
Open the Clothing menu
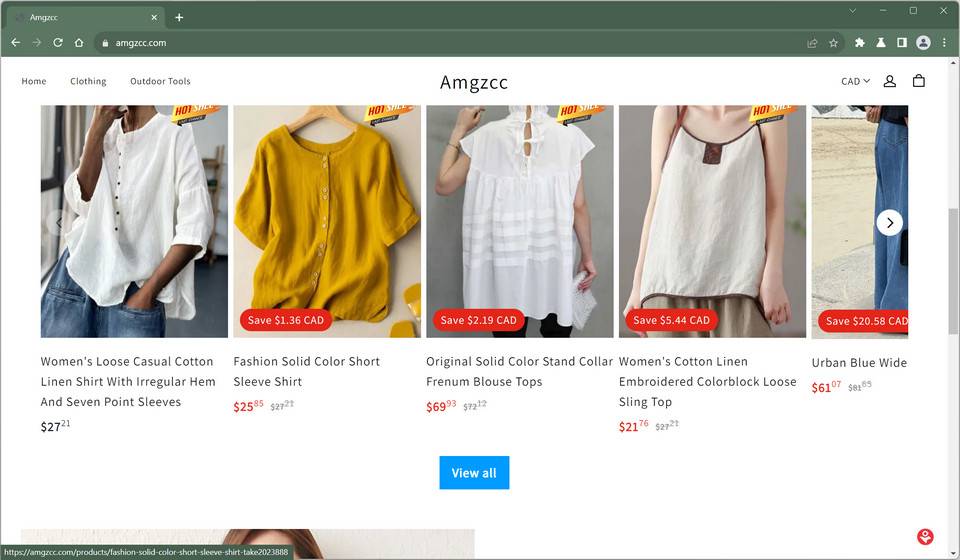click(x=88, y=81)
